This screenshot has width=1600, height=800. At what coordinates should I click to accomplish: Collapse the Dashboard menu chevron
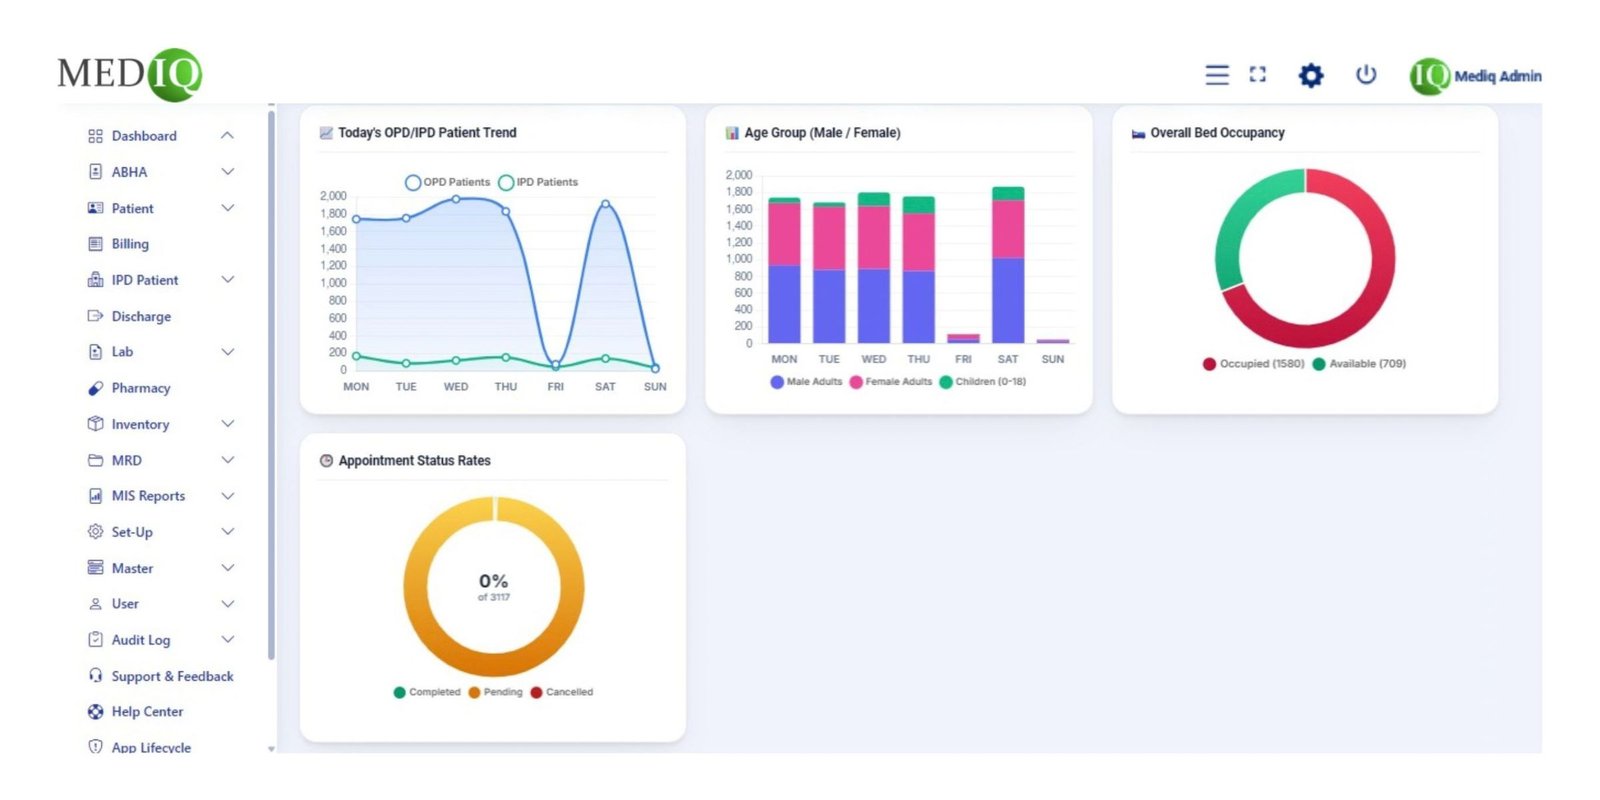227,135
